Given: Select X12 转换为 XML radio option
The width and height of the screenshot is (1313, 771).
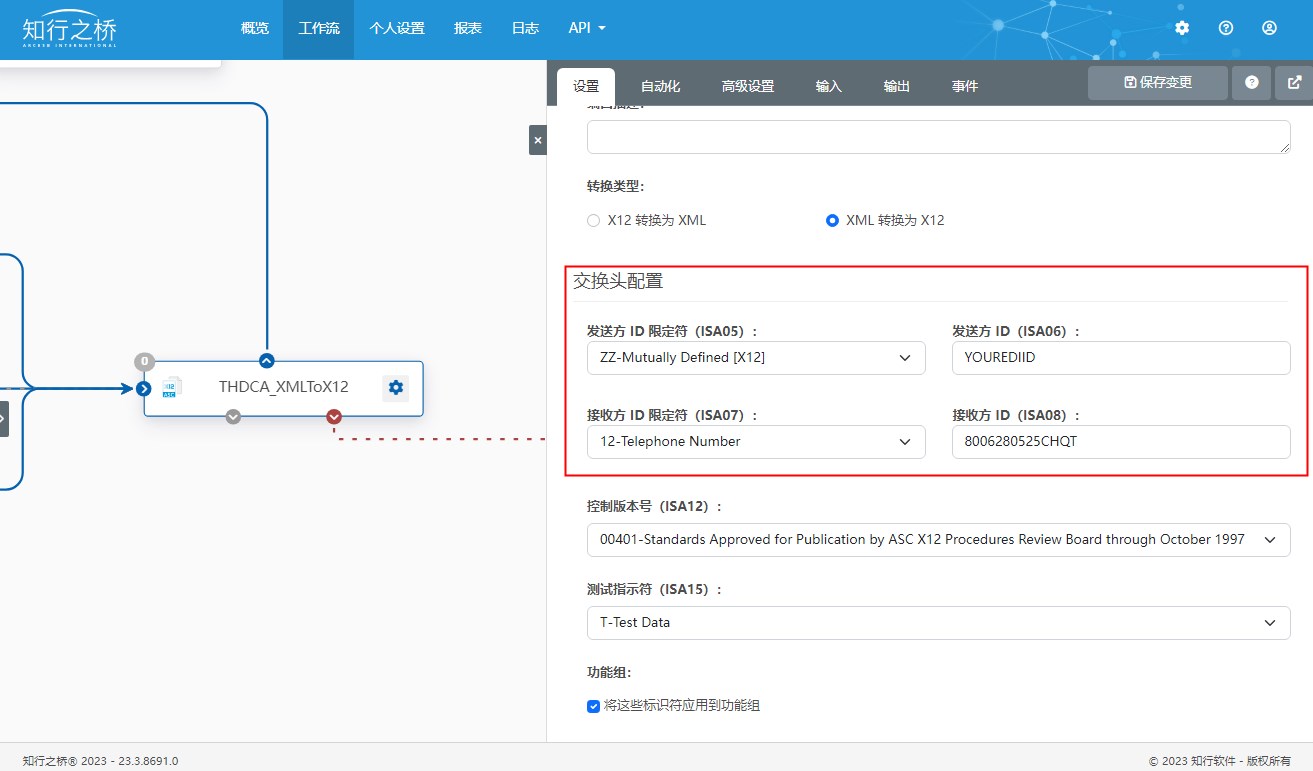Looking at the screenshot, I should 593,220.
